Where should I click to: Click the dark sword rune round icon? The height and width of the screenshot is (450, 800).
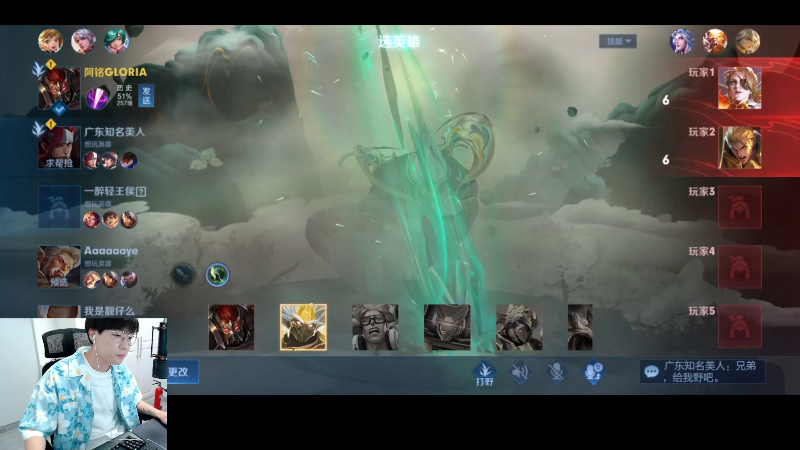tap(183, 275)
